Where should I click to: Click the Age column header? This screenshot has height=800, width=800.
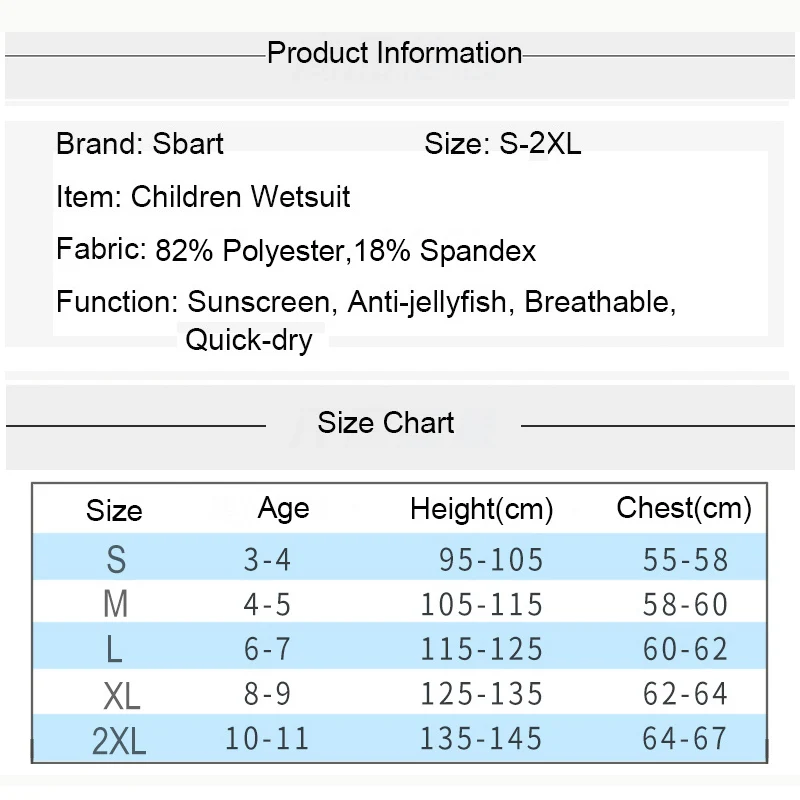(284, 509)
